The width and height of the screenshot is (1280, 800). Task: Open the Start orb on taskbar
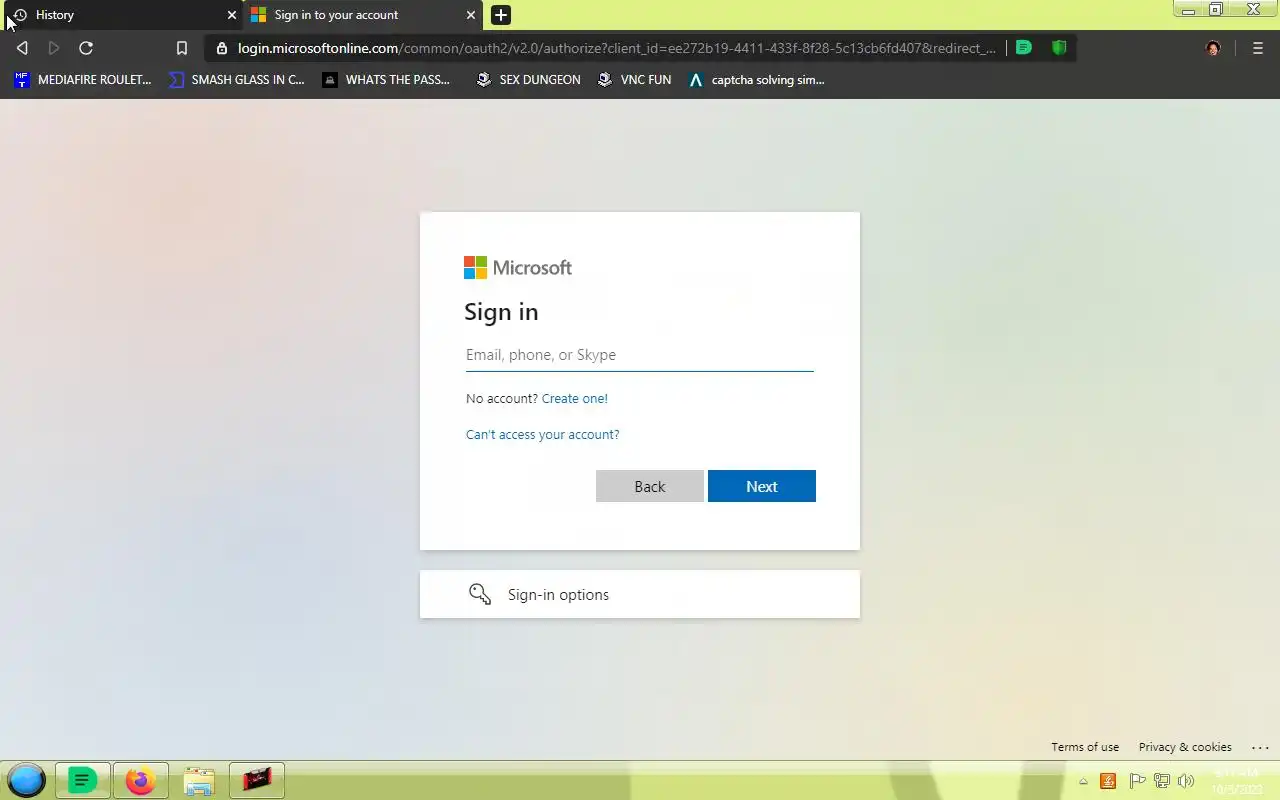pos(26,780)
